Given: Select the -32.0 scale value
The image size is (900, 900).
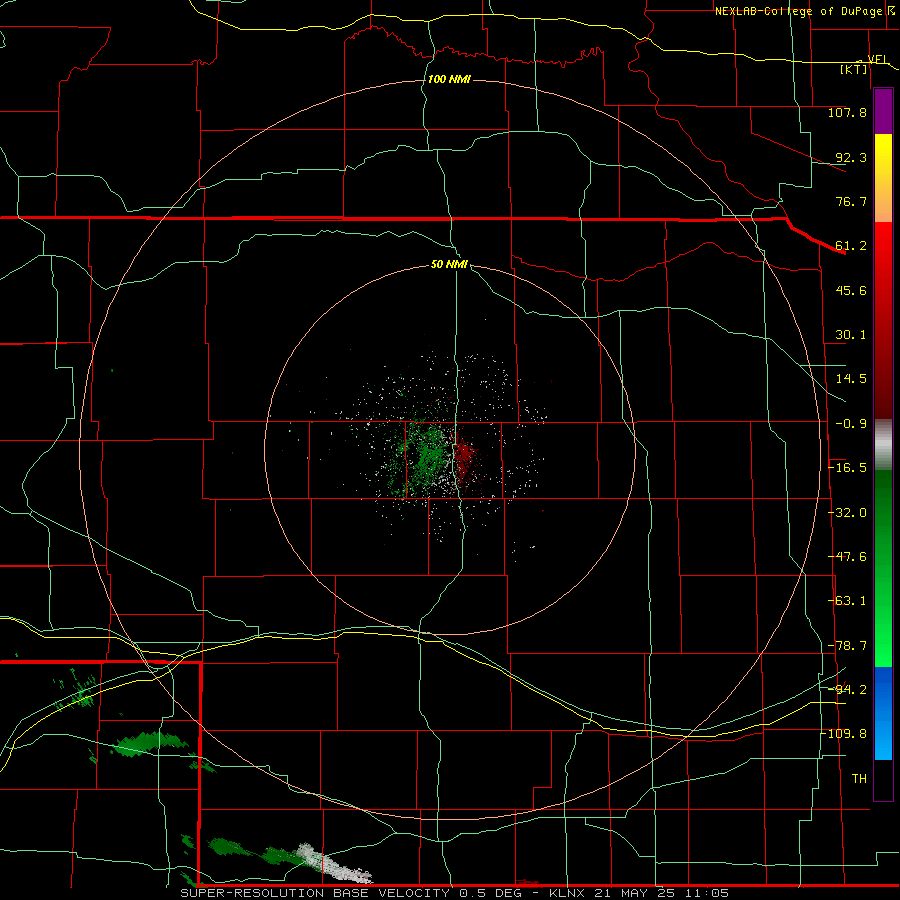Looking at the screenshot, I should (x=847, y=513).
